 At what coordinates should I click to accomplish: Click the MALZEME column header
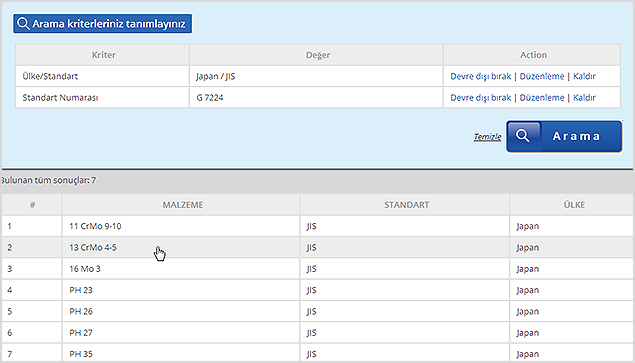click(x=181, y=205)
